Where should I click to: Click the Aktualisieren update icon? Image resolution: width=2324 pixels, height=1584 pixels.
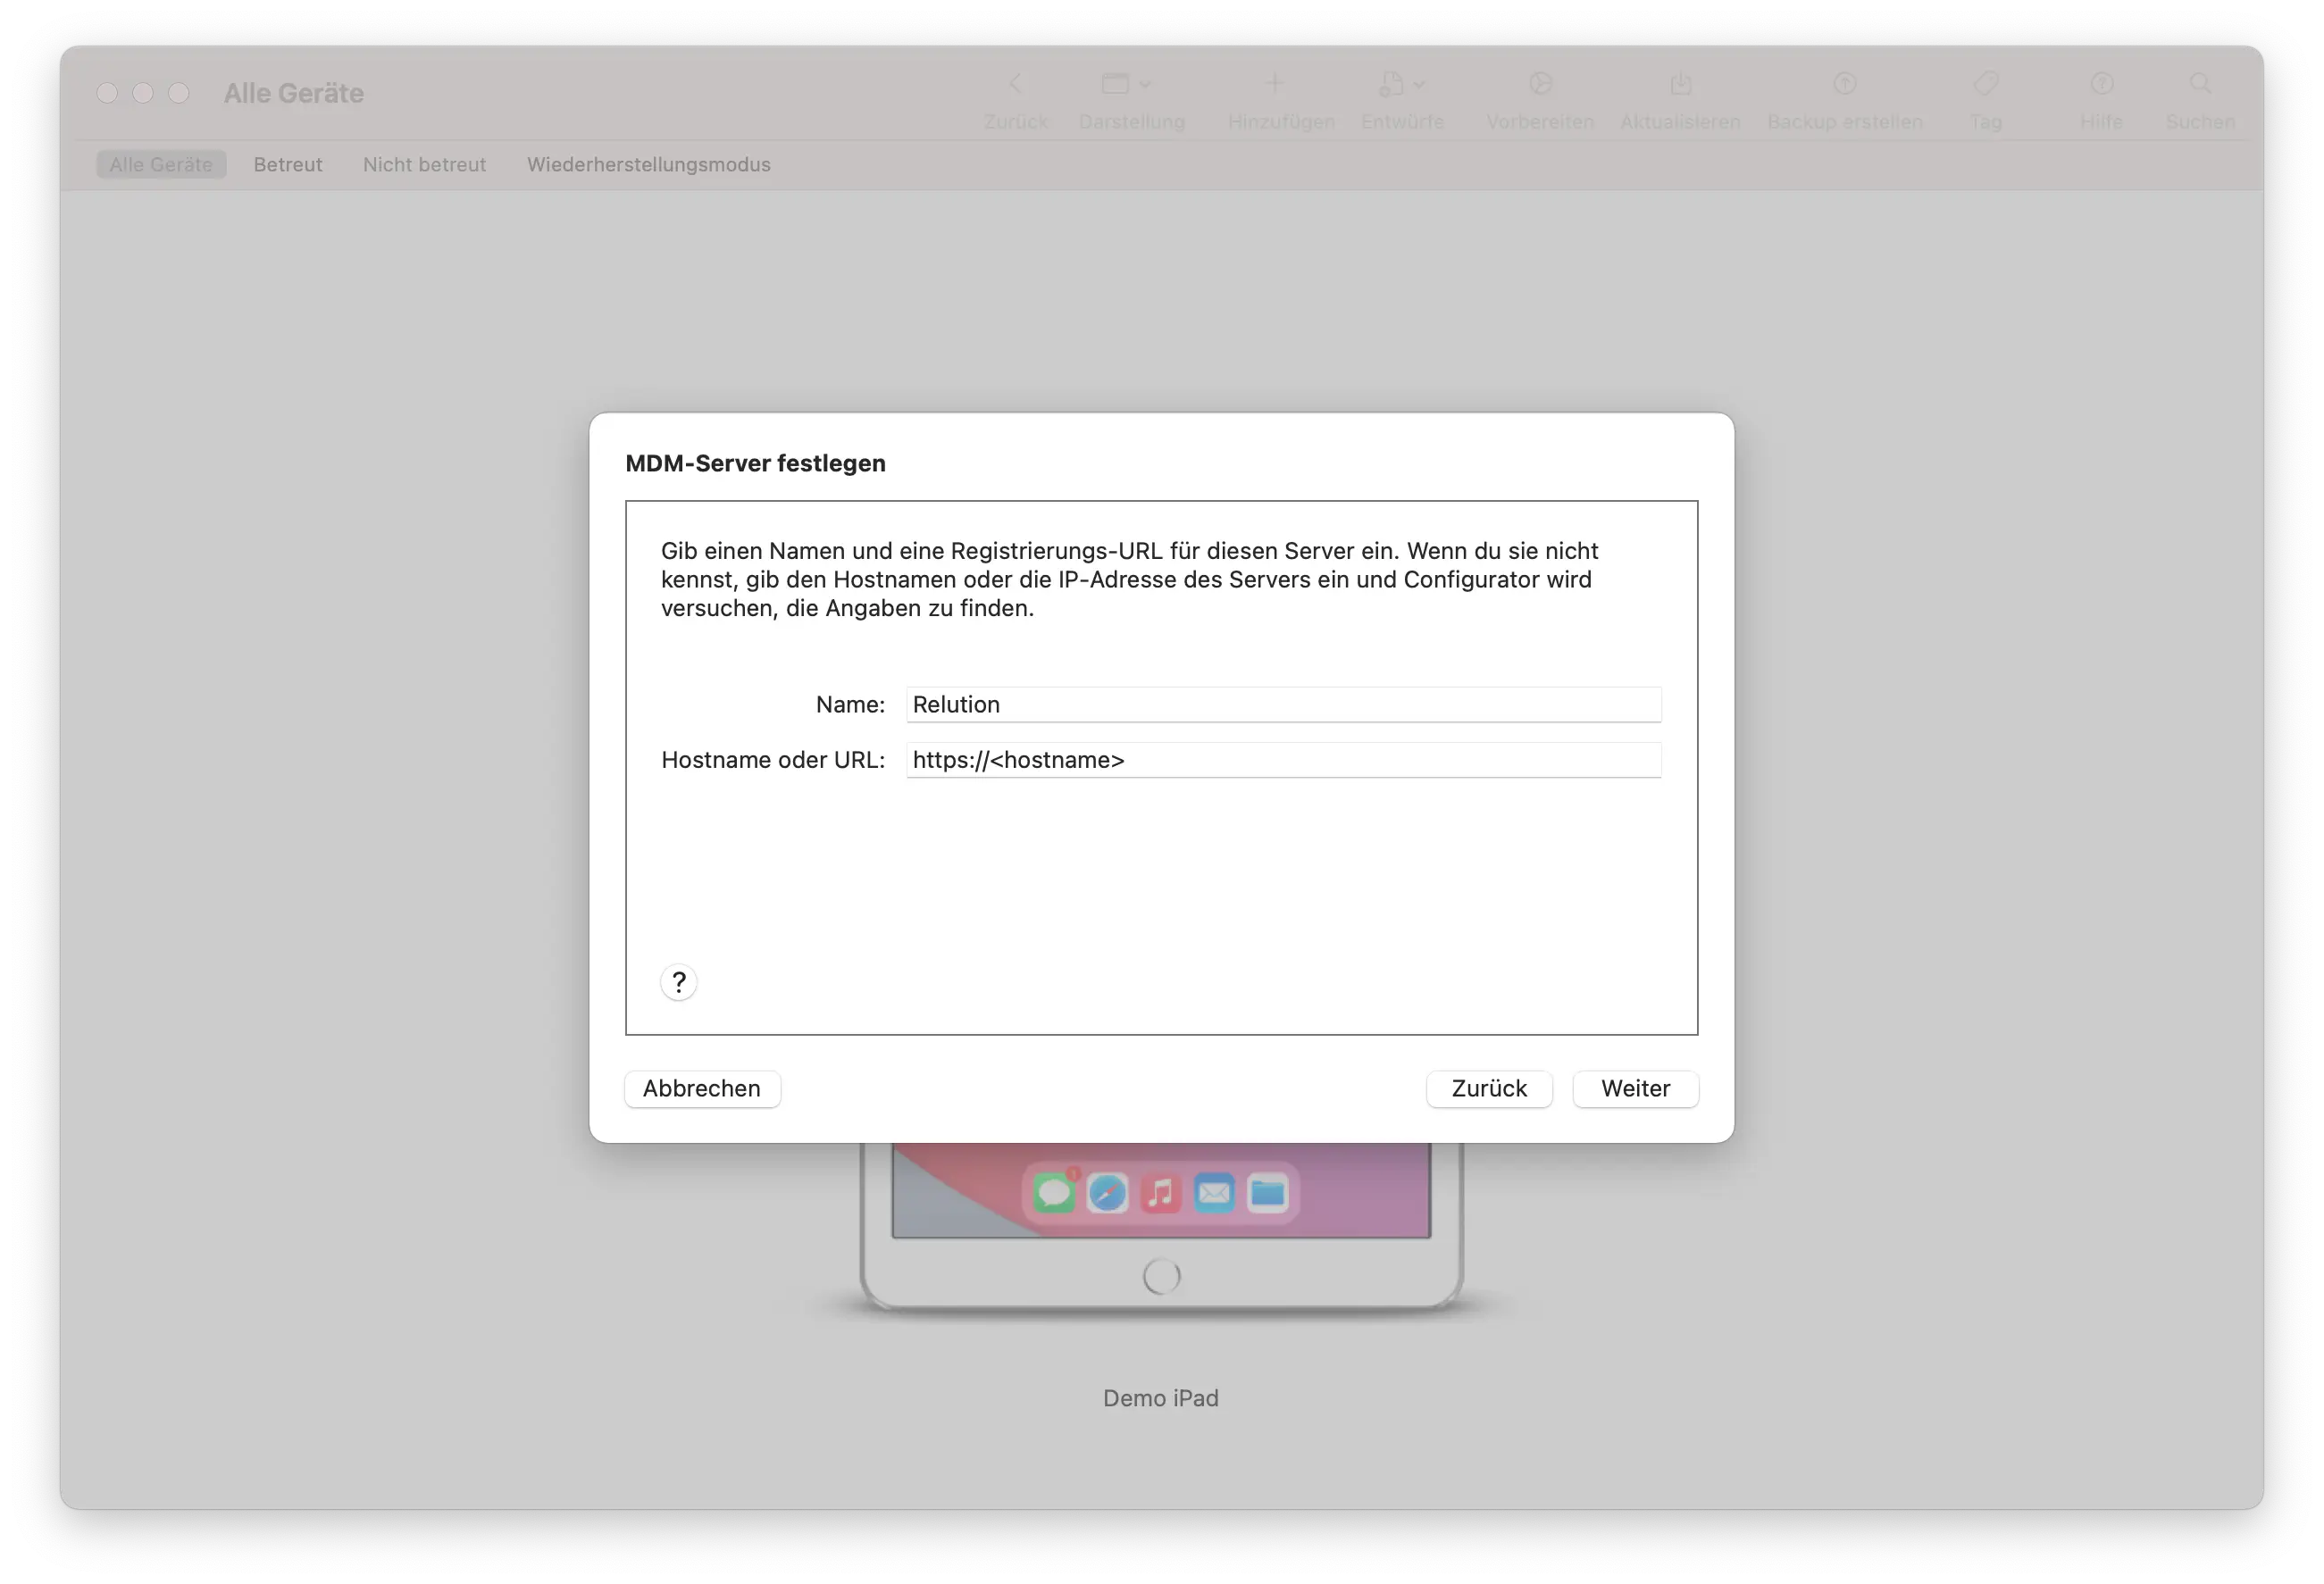coord(1679,97)
